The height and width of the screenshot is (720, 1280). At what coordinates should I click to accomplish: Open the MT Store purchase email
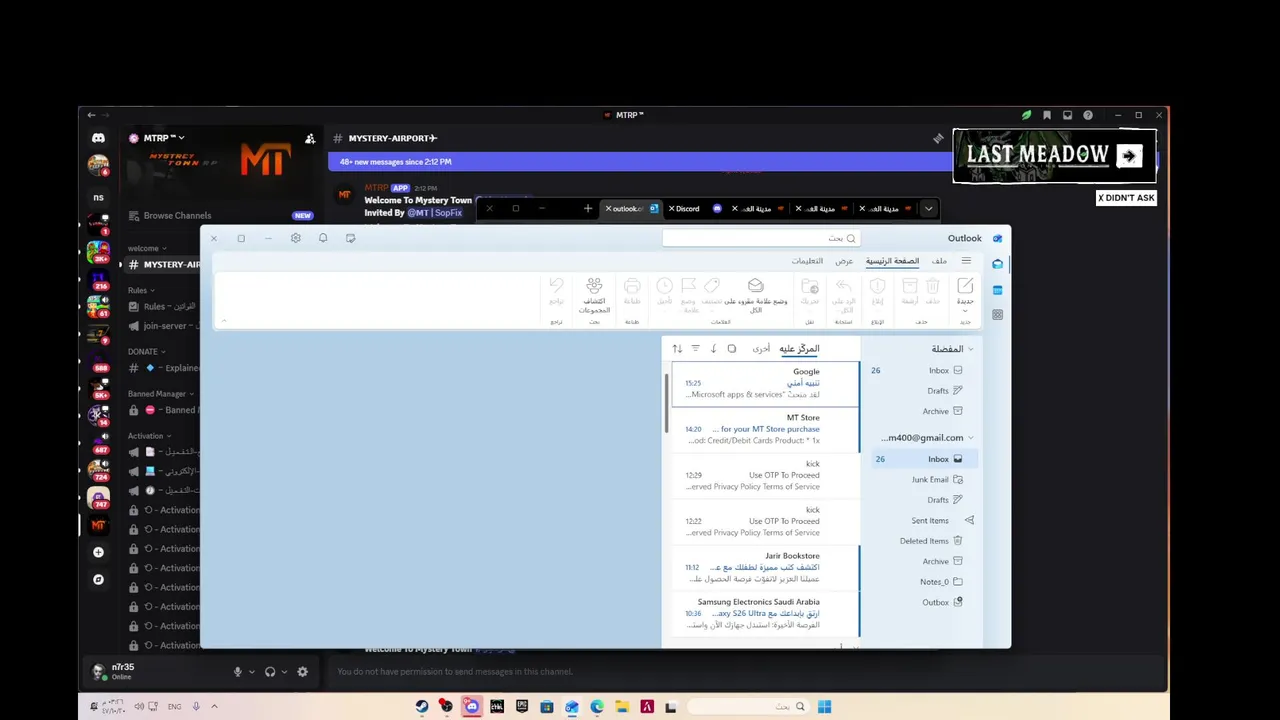765,430
